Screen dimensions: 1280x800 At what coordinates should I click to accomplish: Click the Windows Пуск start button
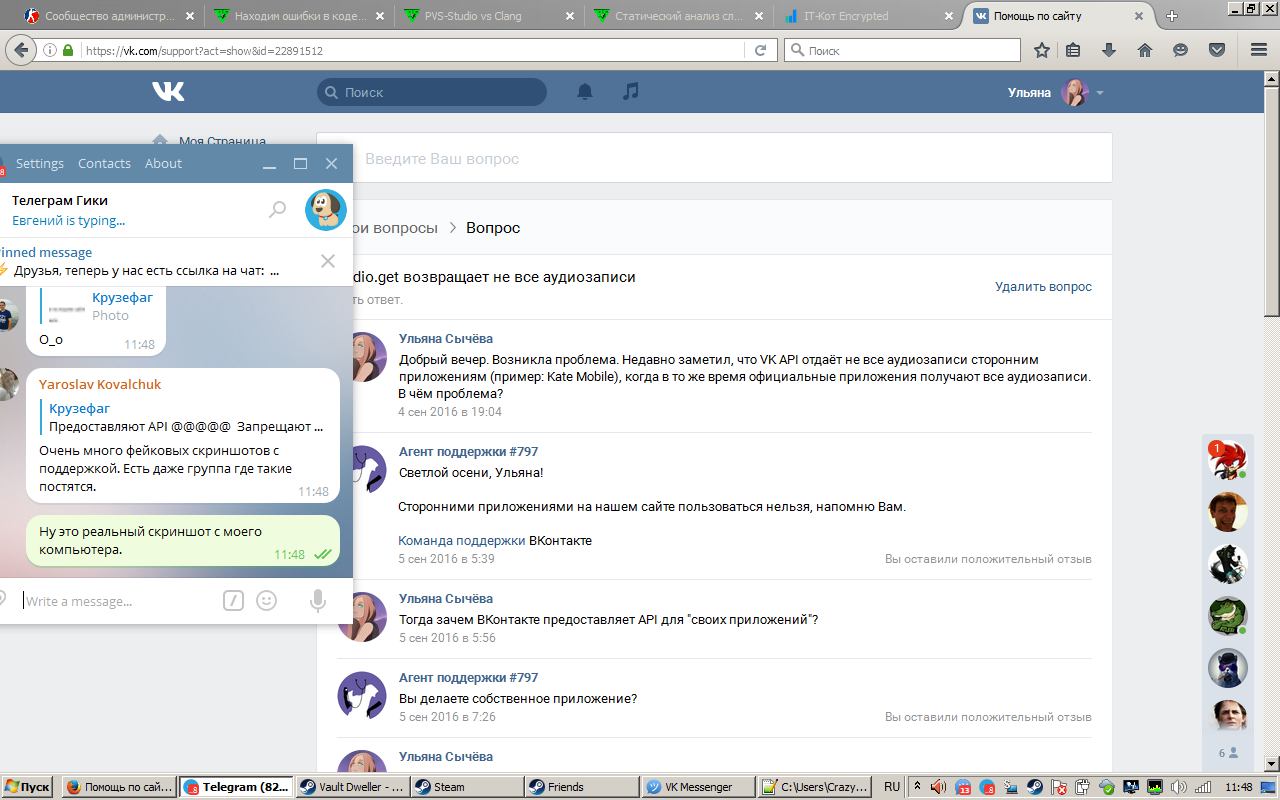click(28, 787)
